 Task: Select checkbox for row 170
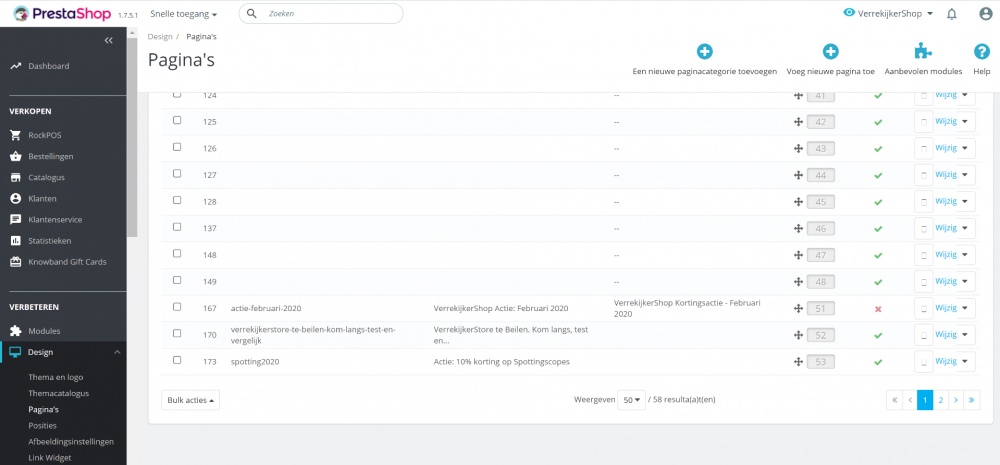pos(177,334)
